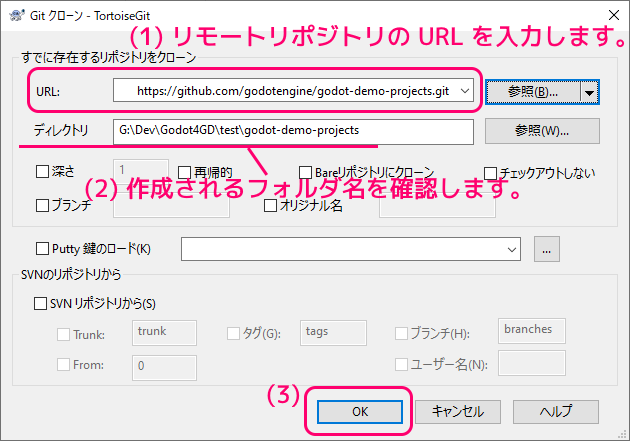
Task: Tick the SVN ブランチ(H): checkbox
Action: [x=401, y=333]
